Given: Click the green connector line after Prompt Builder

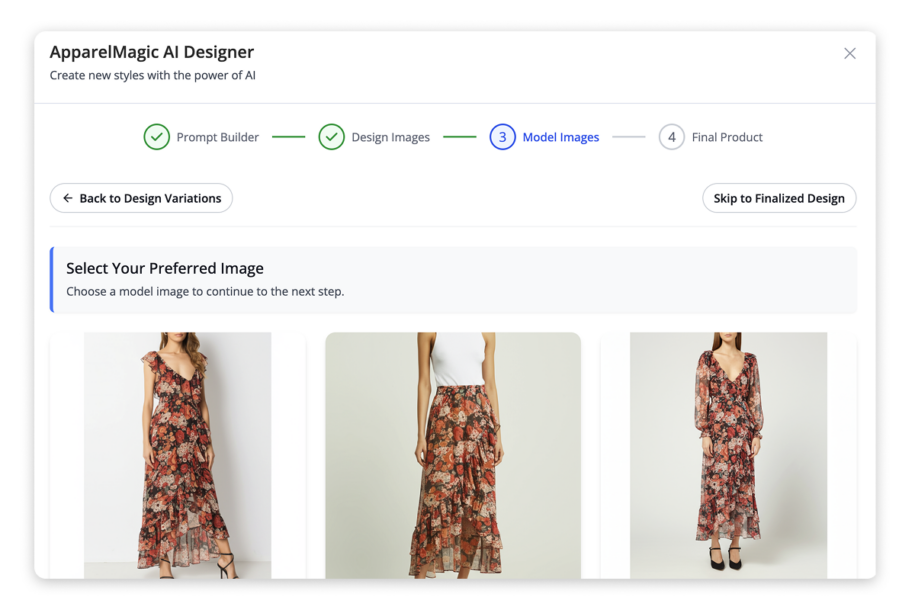Looking at the screenshot, I should point(288,137).
